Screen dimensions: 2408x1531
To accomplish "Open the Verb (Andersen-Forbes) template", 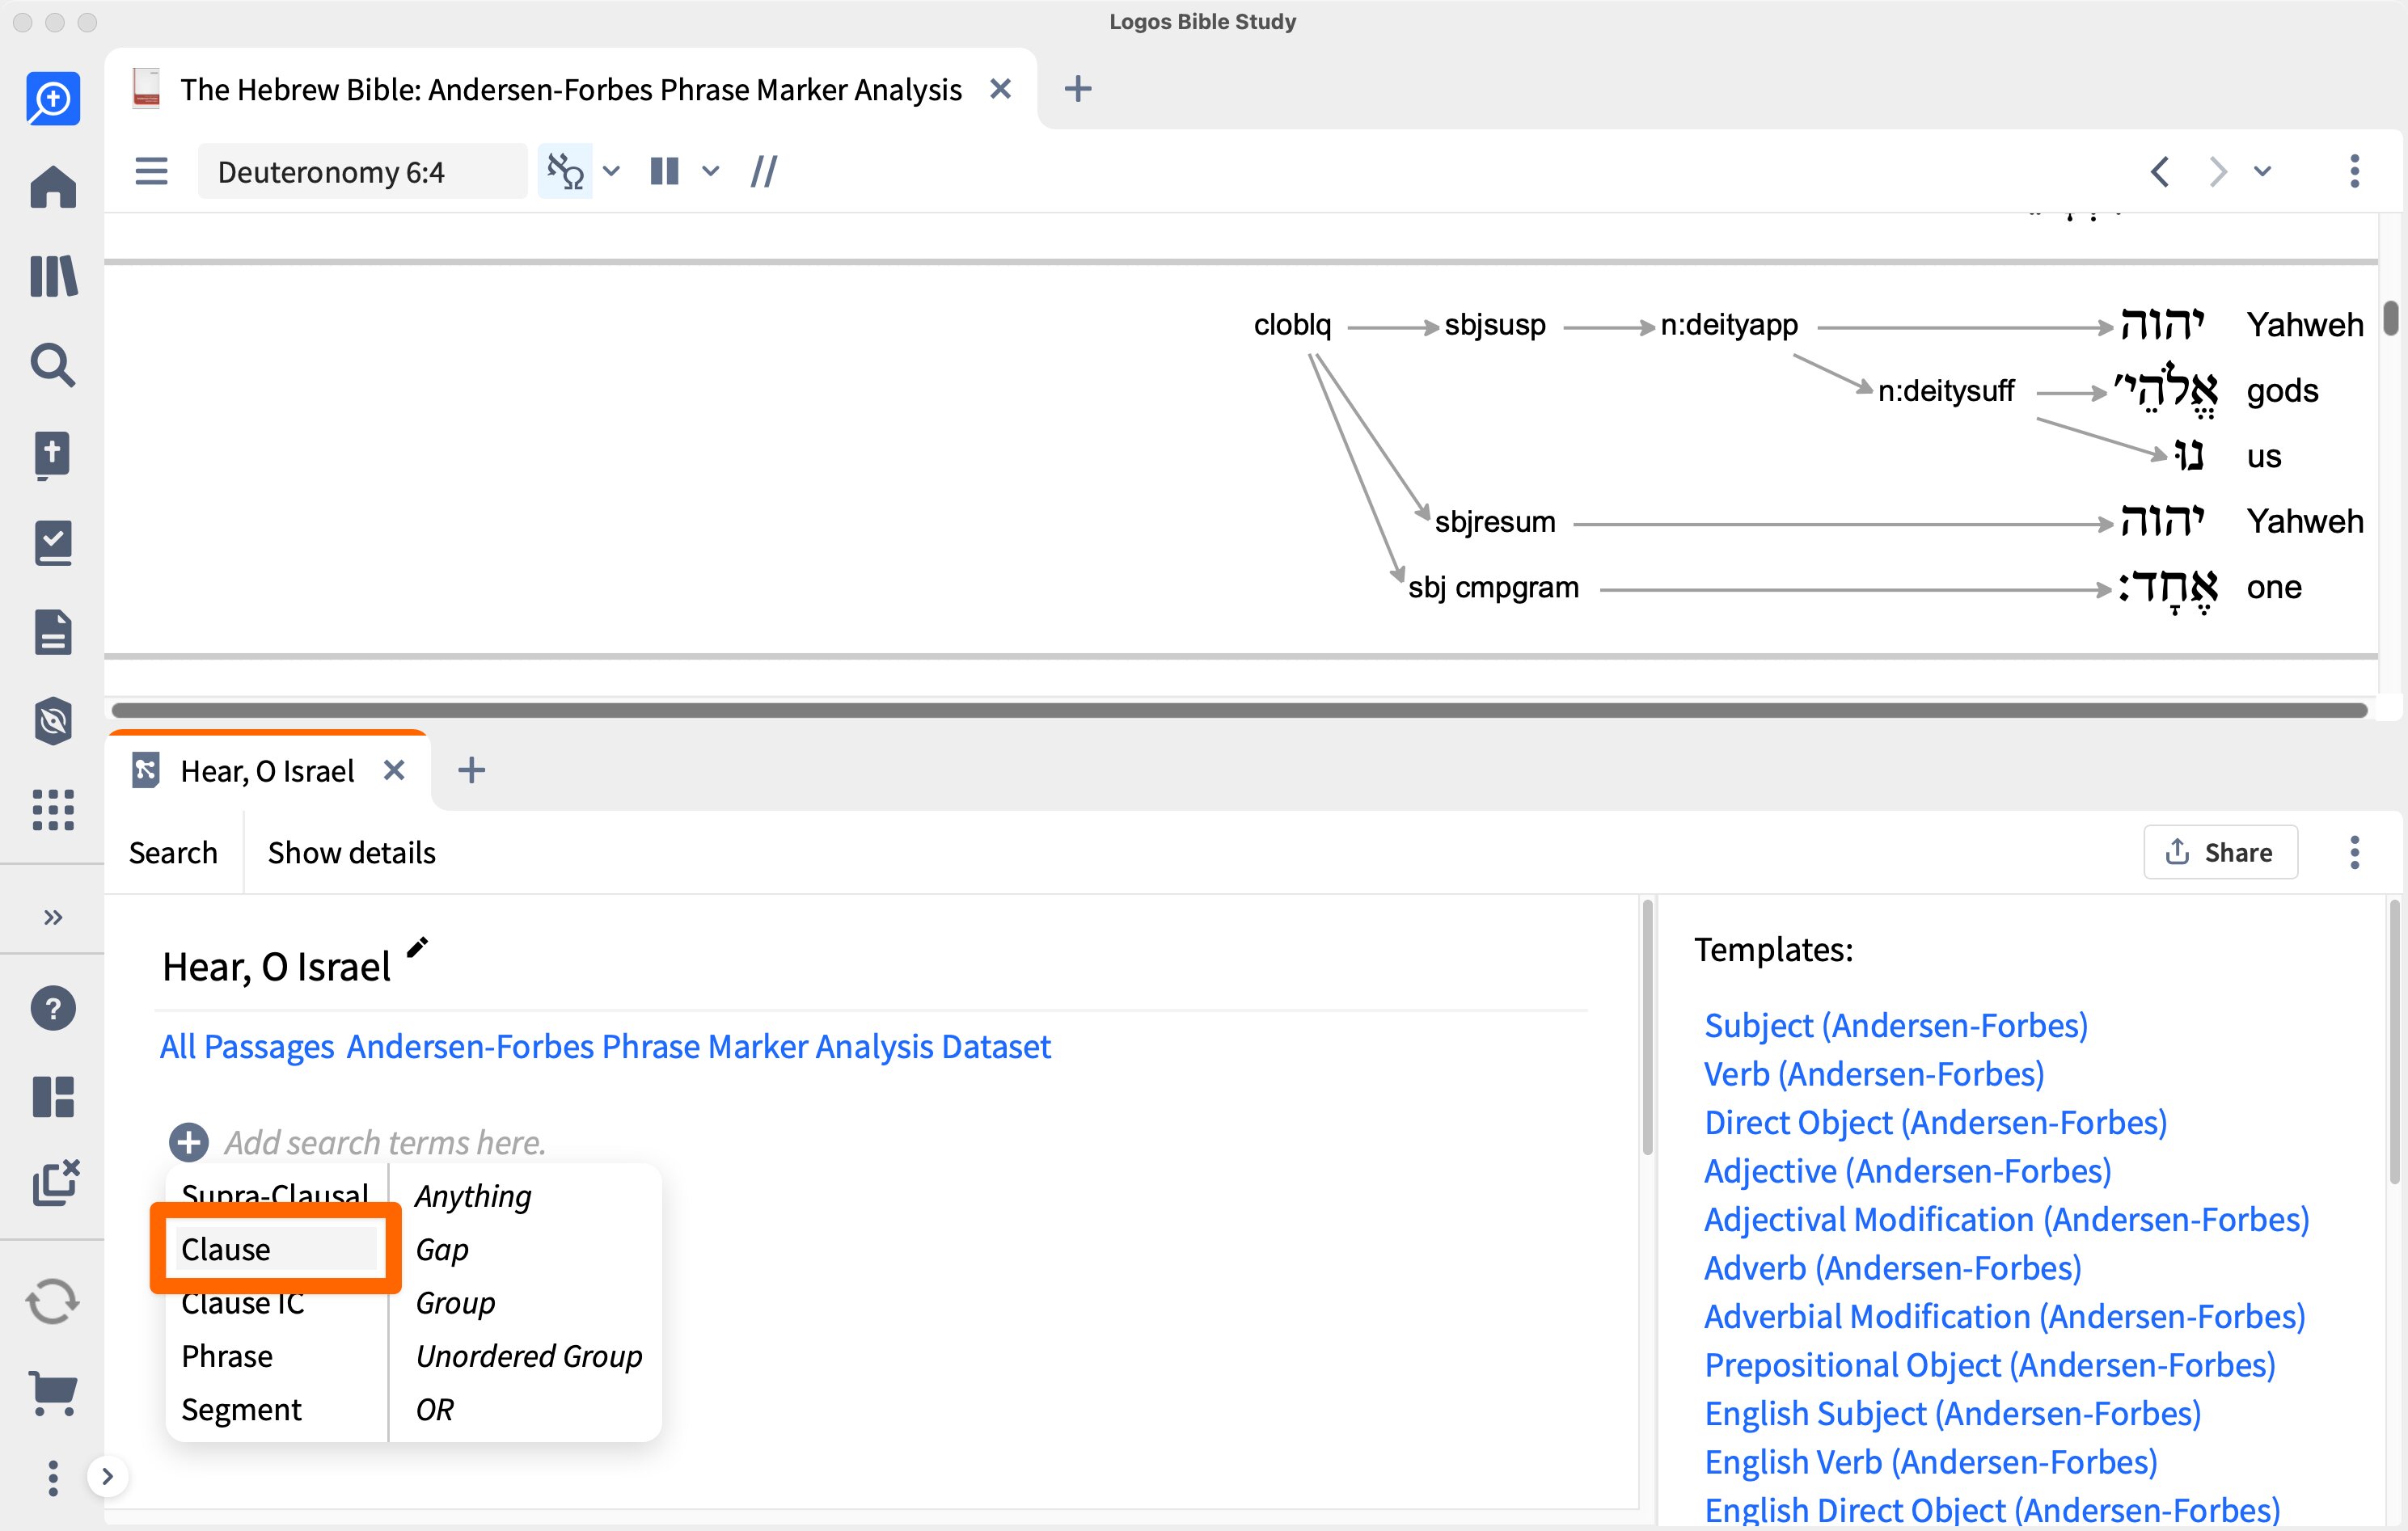I will [x=1874, y=1073].
